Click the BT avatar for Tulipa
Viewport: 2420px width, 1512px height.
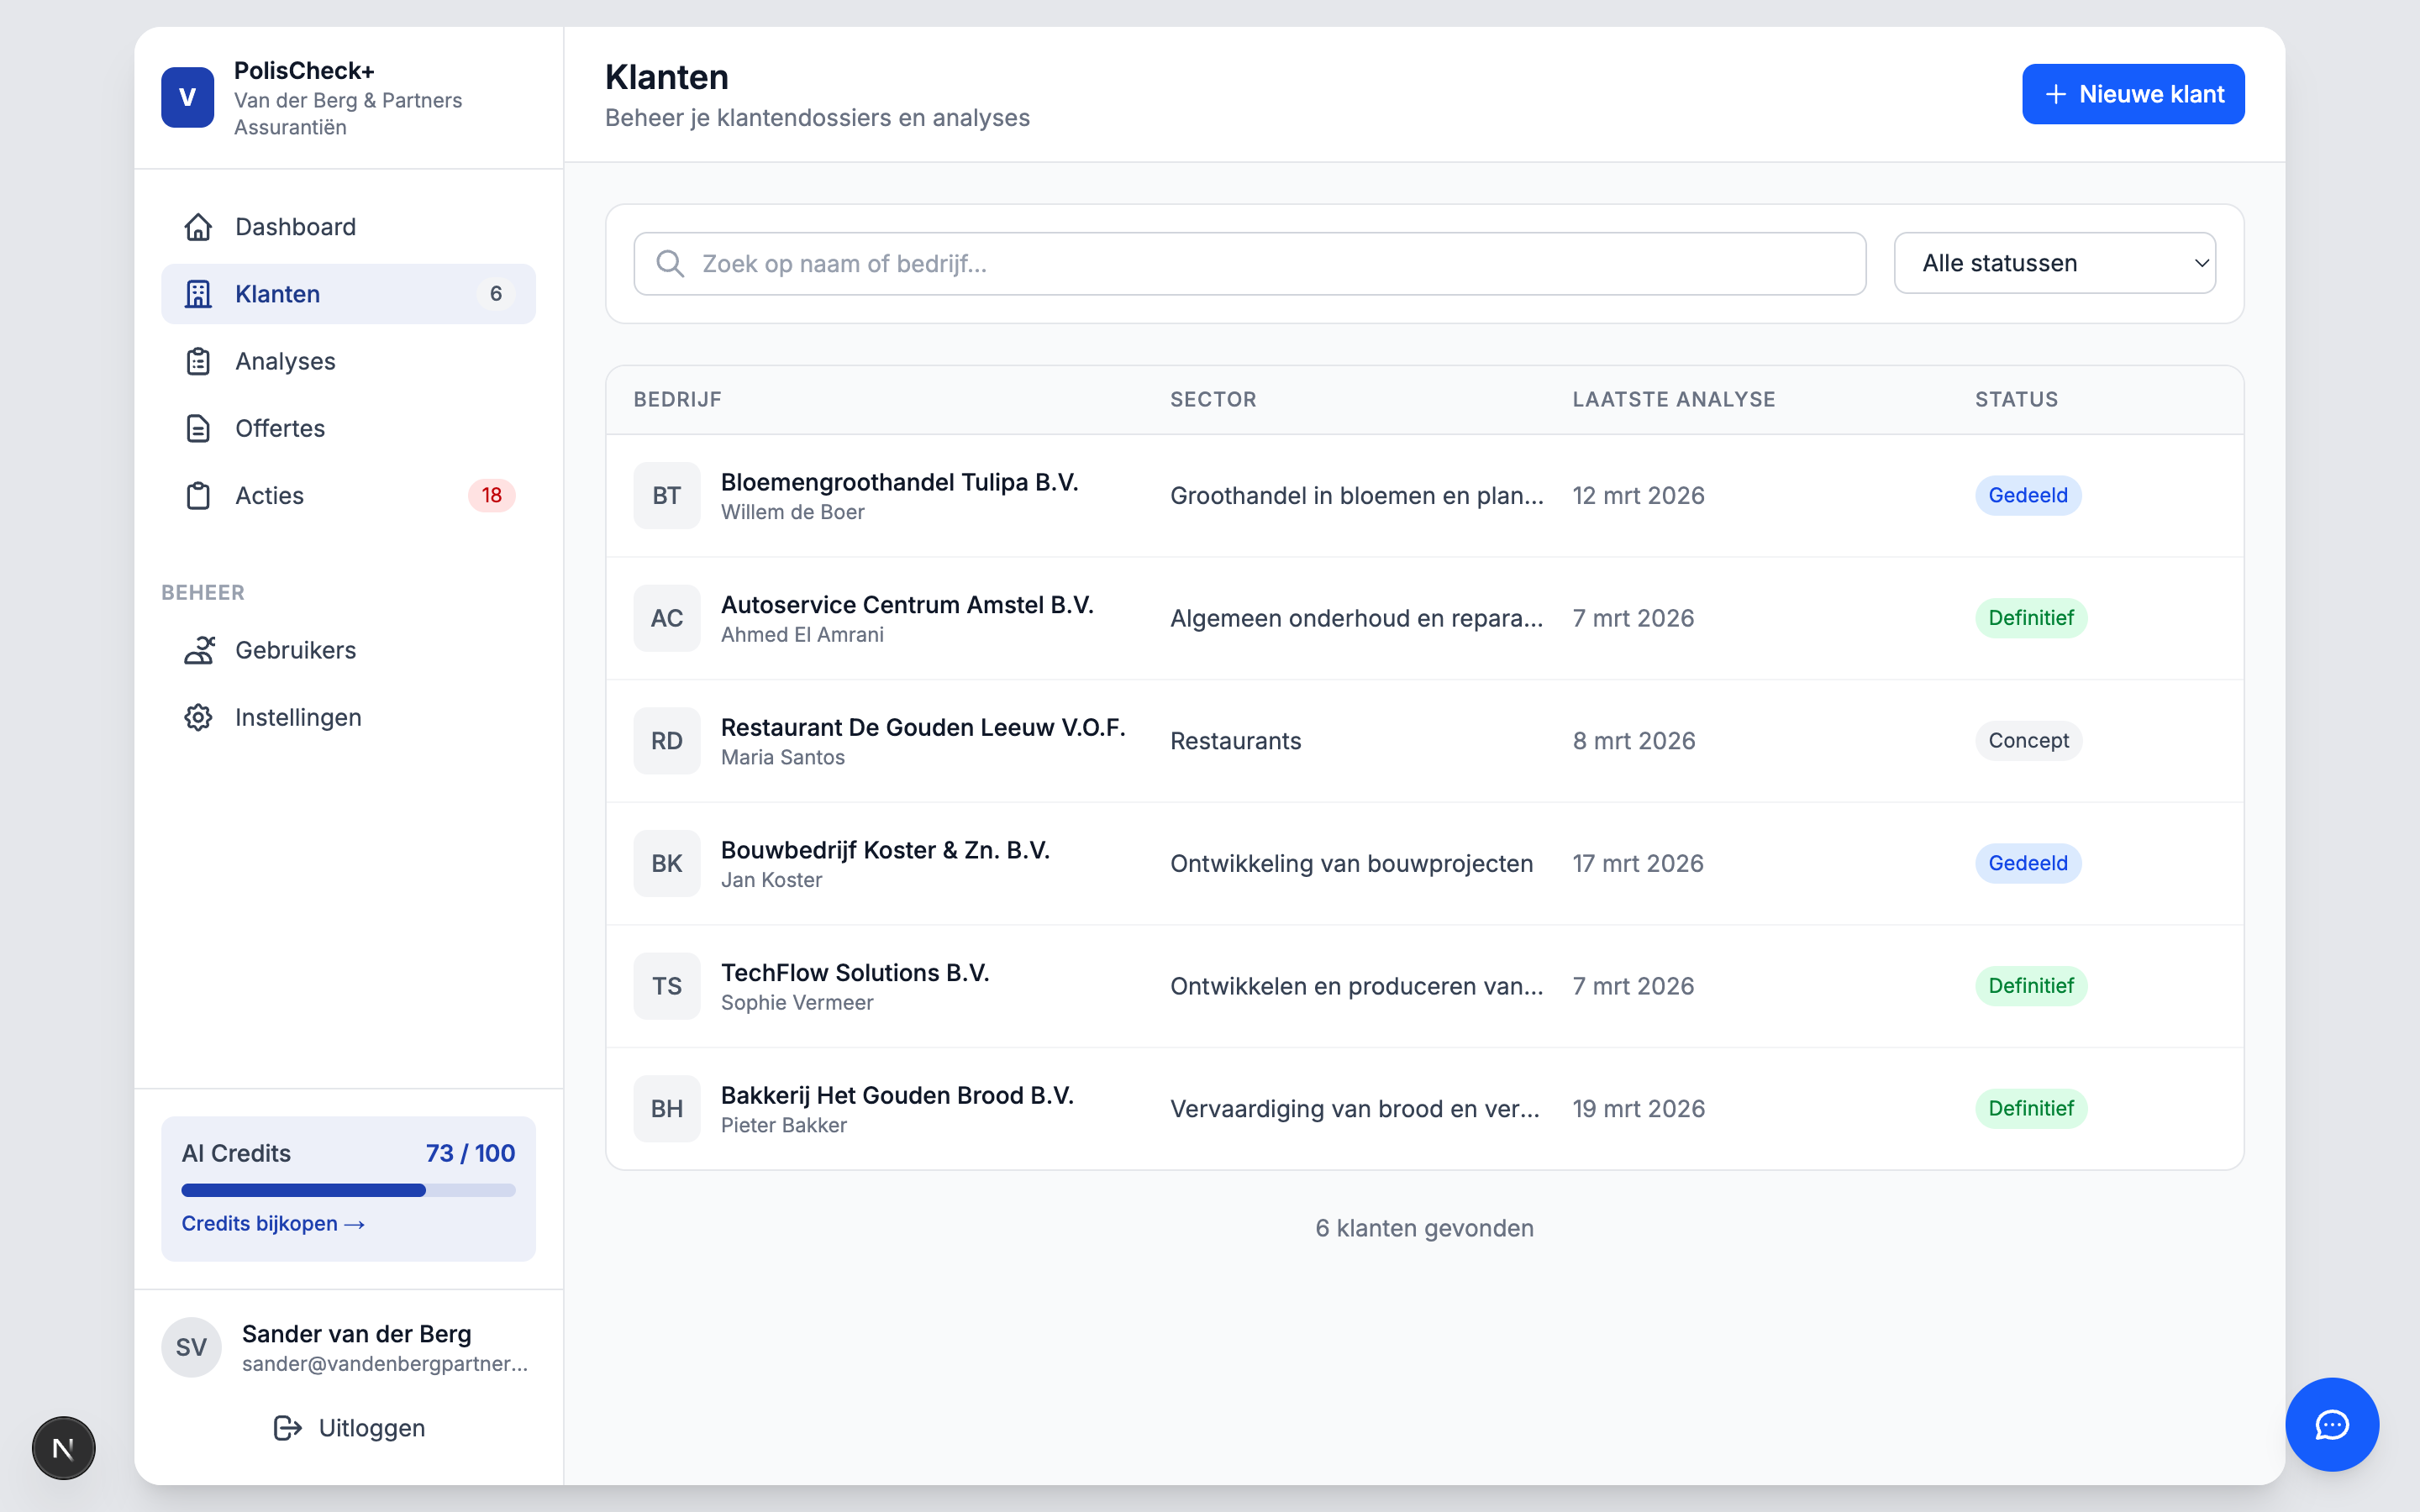(x=667, y=495)
